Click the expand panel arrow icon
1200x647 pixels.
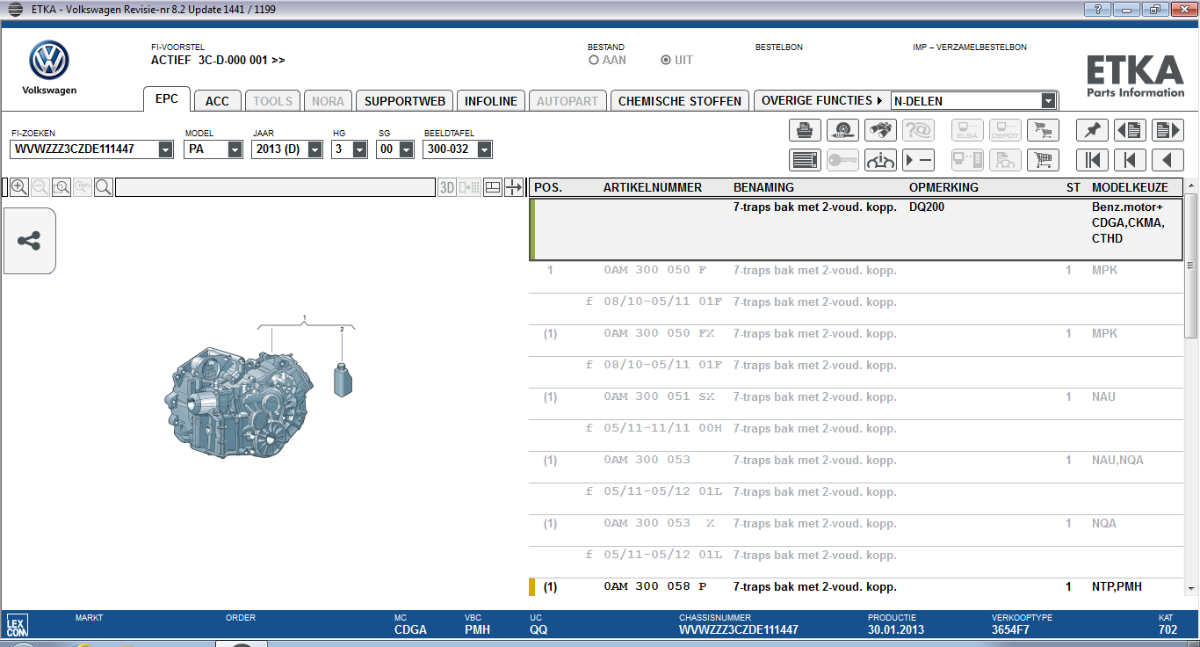tap(514, 187)
